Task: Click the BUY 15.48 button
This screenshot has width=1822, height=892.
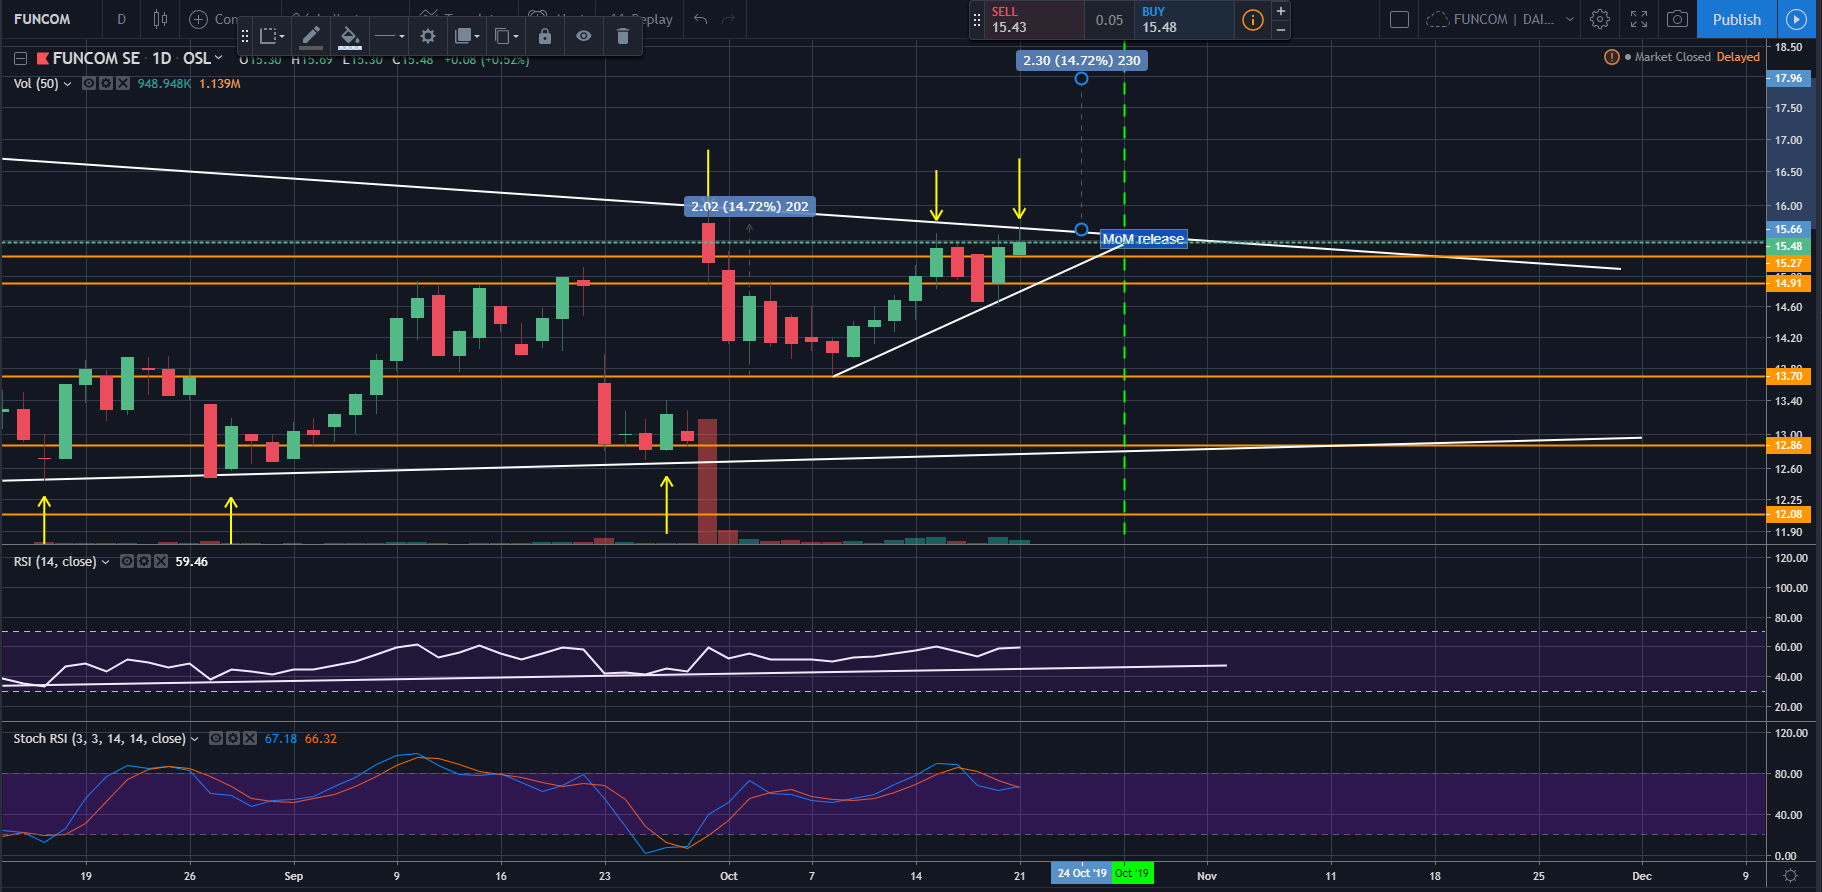Action: tap(1184, 19)
